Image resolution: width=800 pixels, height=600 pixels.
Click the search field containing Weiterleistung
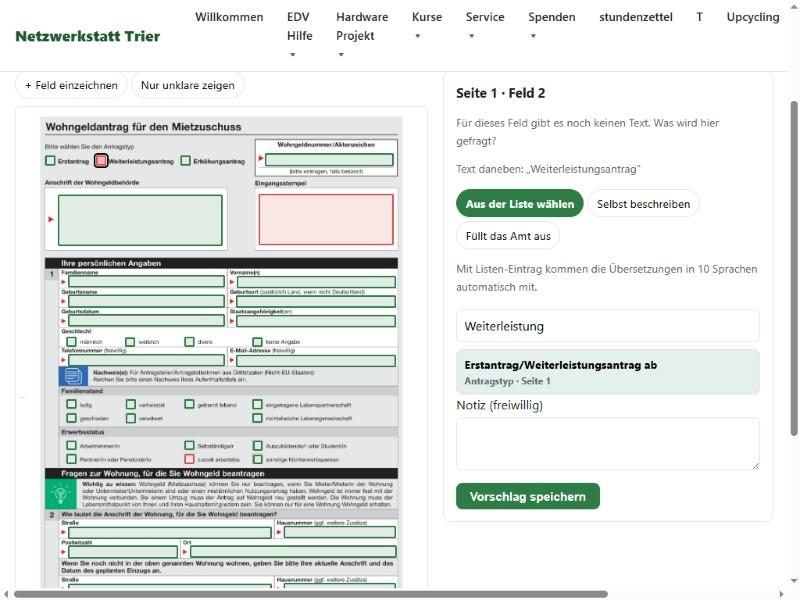(608, 327)
